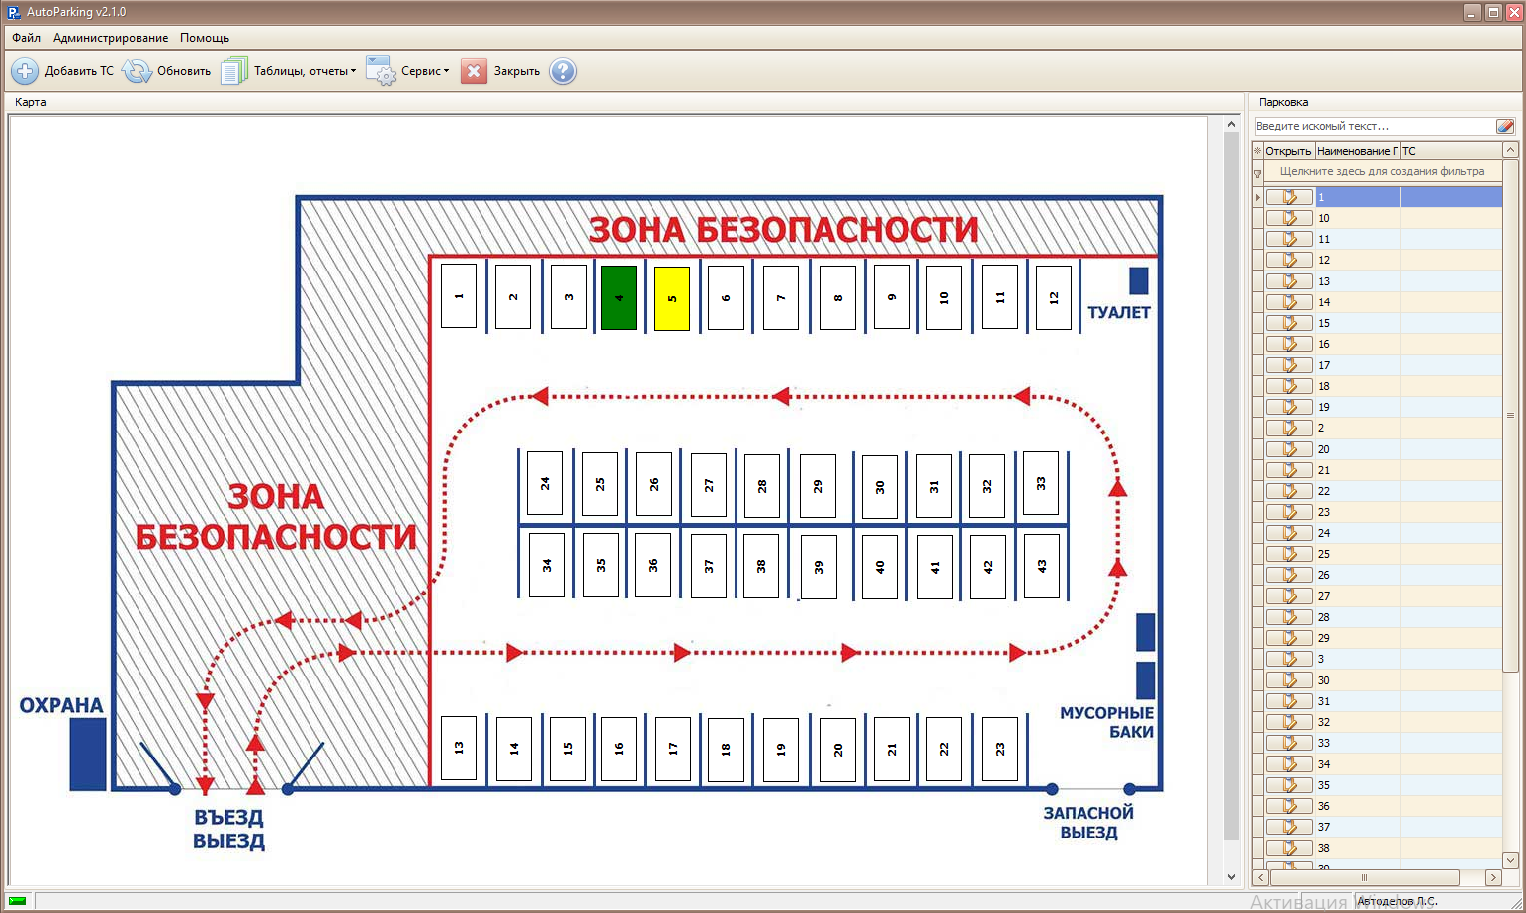The width and height of the screenshot is (1526, 913).
Task: Open the Администрирование menu
Action: coord(110,38)
